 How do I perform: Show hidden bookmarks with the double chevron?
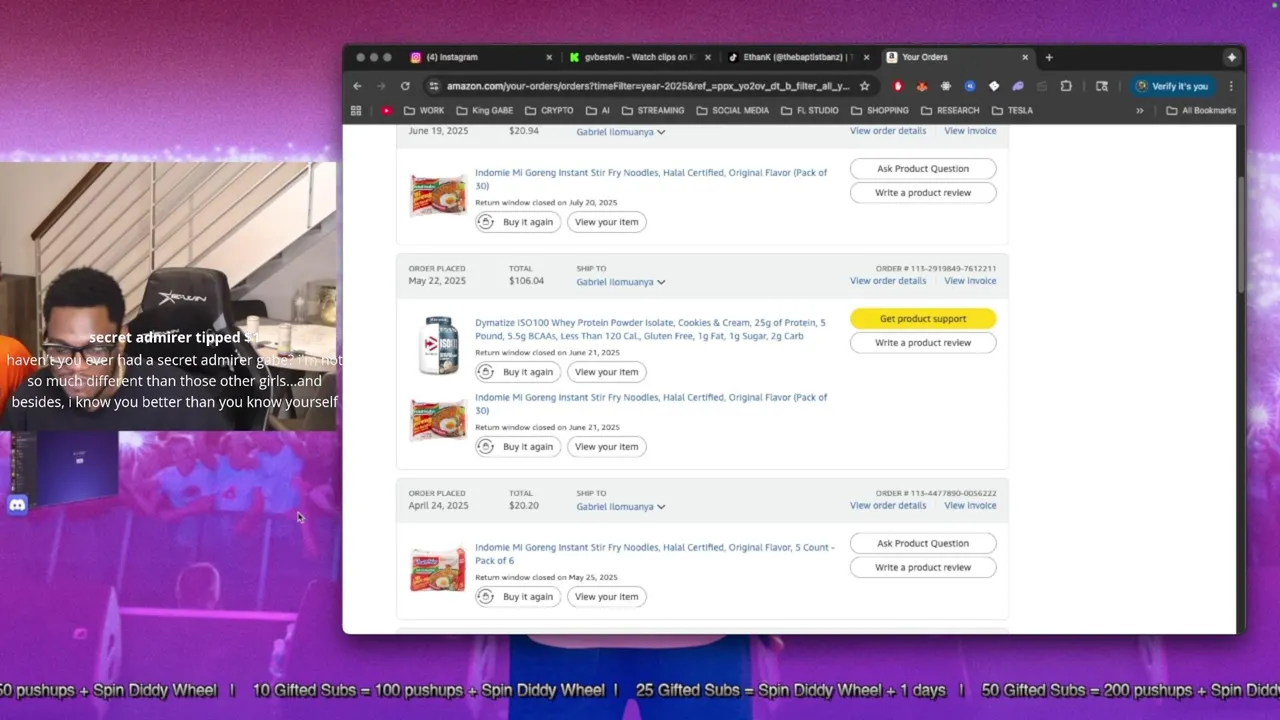[x=1139, y=111]
